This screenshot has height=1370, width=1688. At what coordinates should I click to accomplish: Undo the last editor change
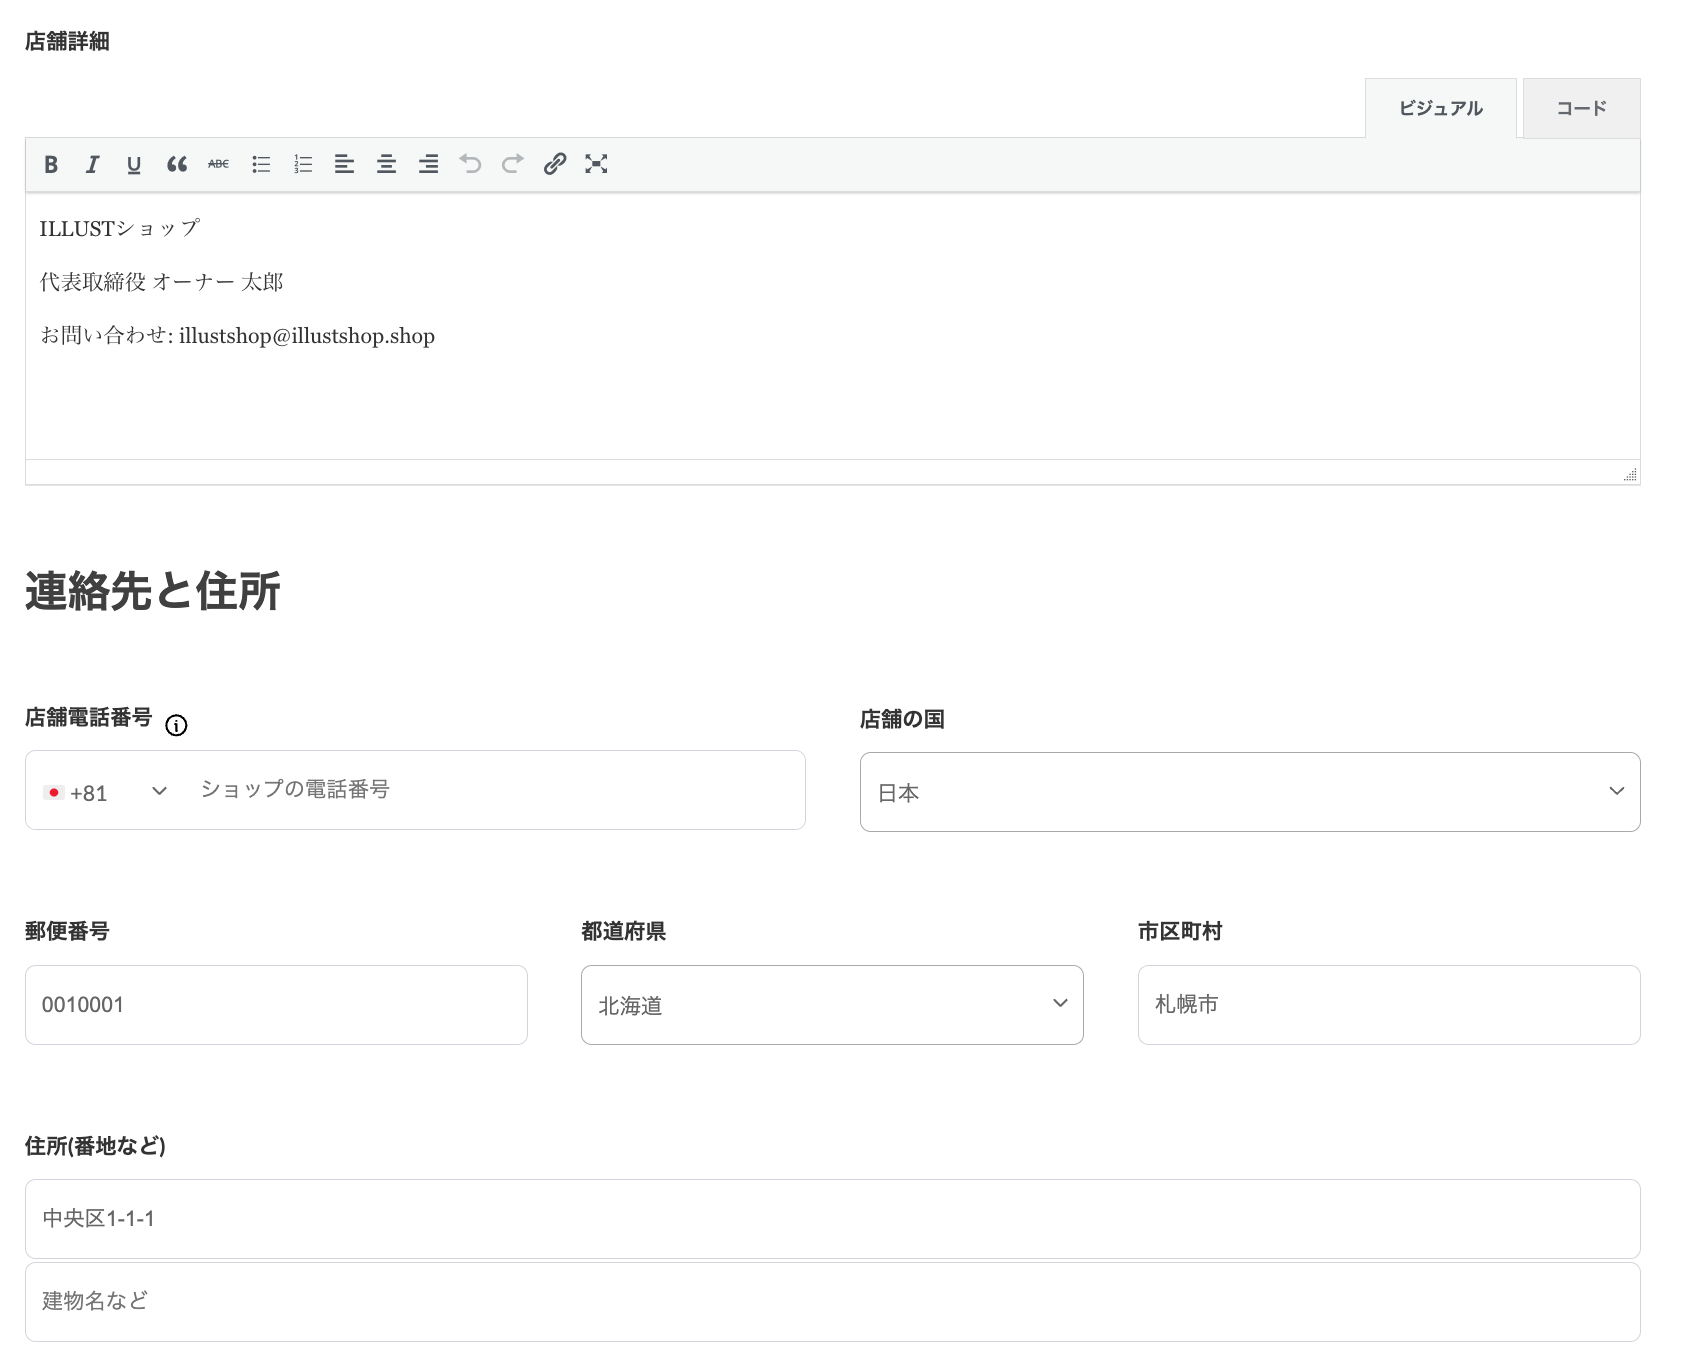(x=470, y=165)
